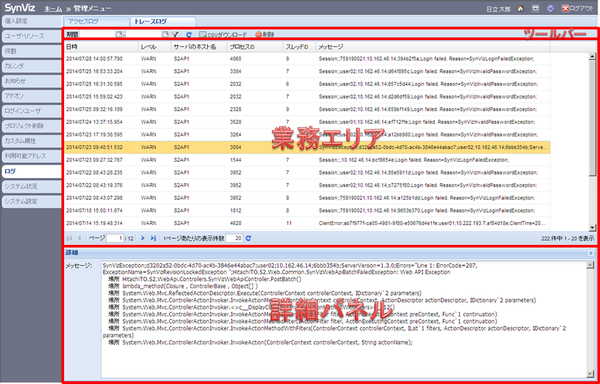
Task: Click log table scrollbar down arrow
Action: (x=592, y=228)
